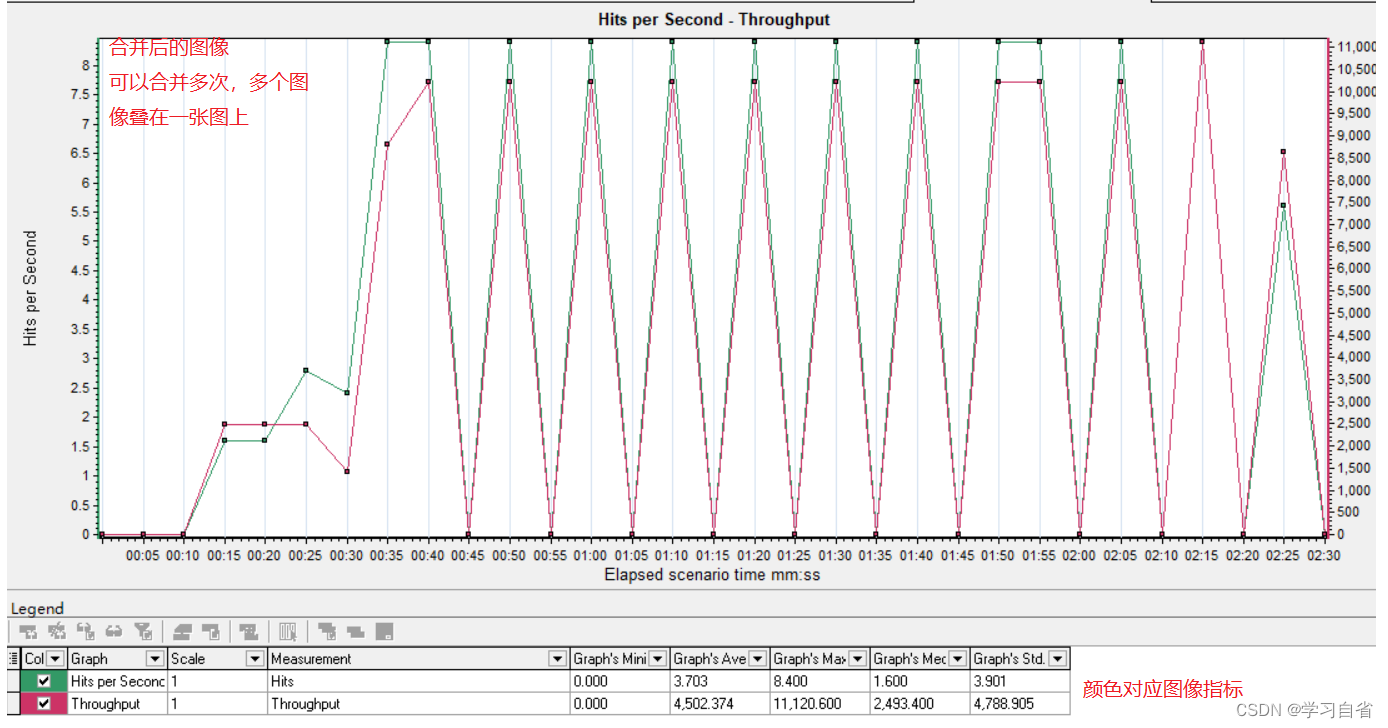Click the Hits measurement cell
The width and height of the screenshot is (1388, 728).
click(x=282, y=681)
